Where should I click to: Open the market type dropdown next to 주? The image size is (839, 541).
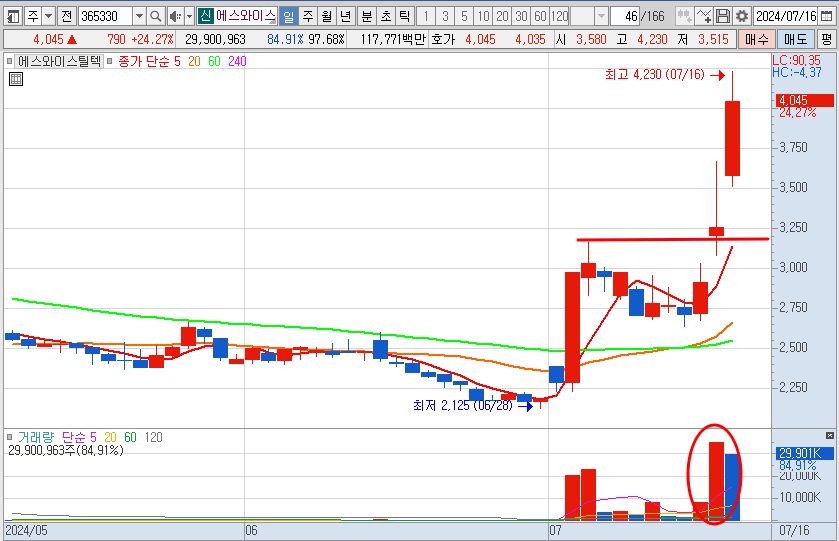click(x=49, y=17)
